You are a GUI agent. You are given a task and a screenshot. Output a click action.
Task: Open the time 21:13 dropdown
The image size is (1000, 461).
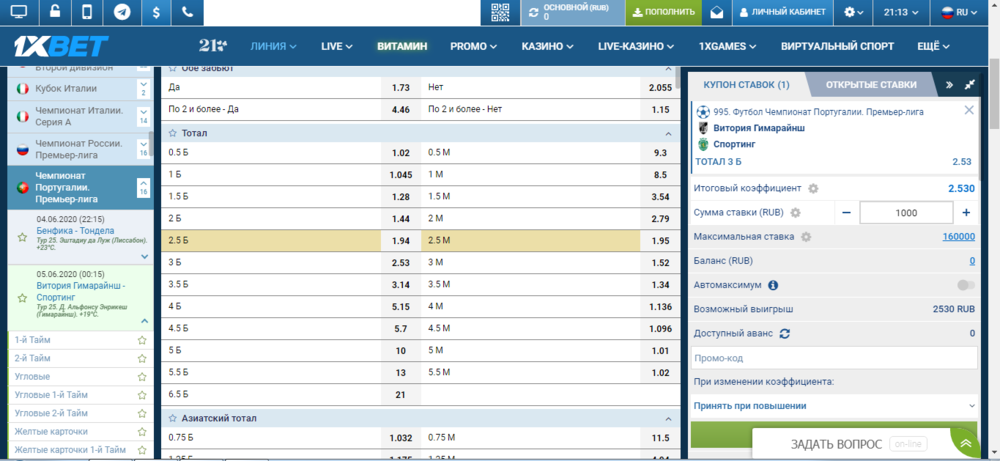click(x=902, y=12)
